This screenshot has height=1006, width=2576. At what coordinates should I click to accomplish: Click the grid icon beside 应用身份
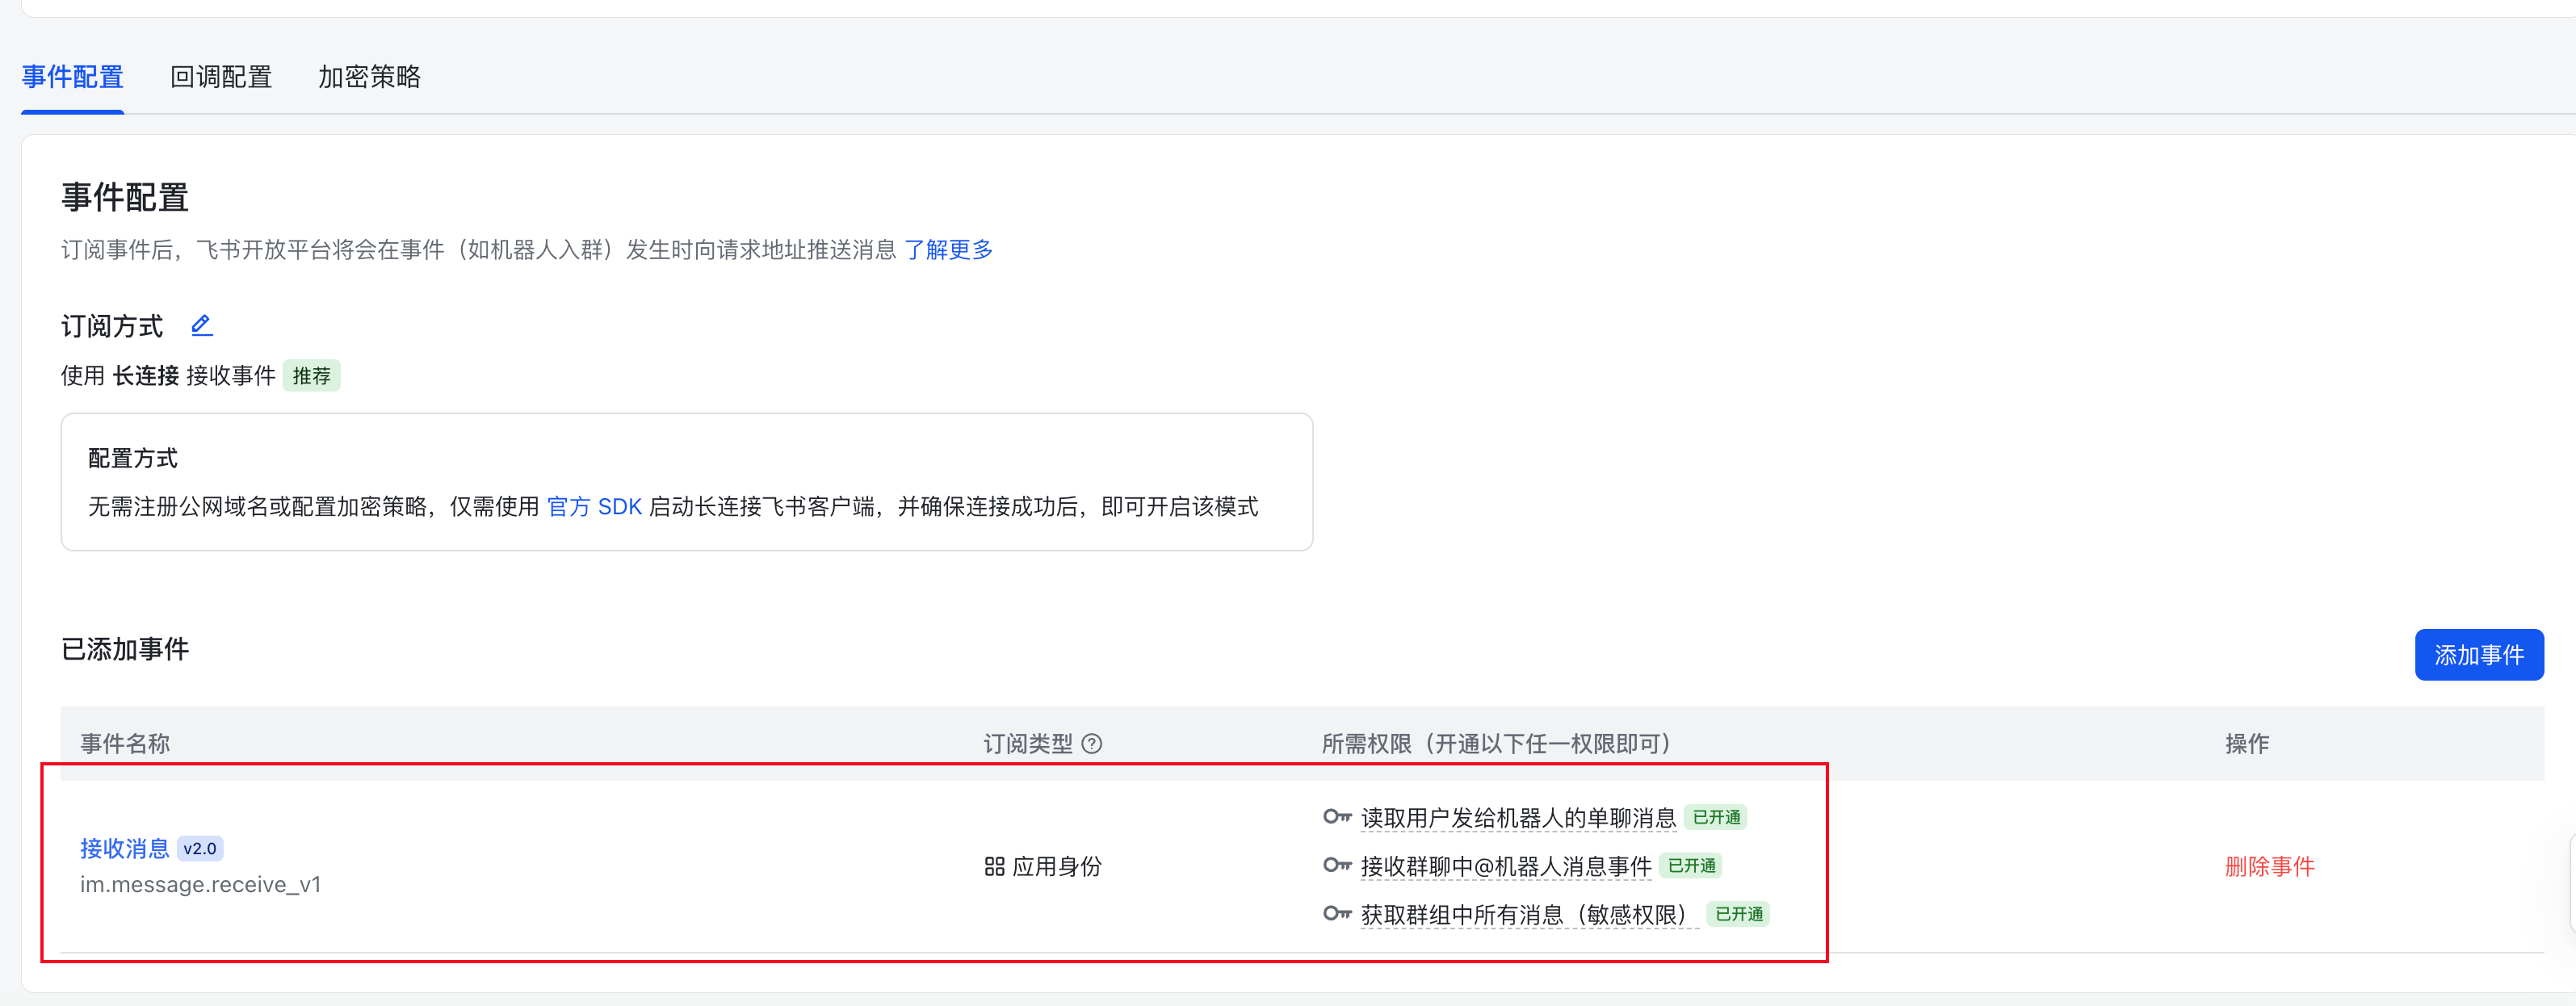(x=994, y=866)
